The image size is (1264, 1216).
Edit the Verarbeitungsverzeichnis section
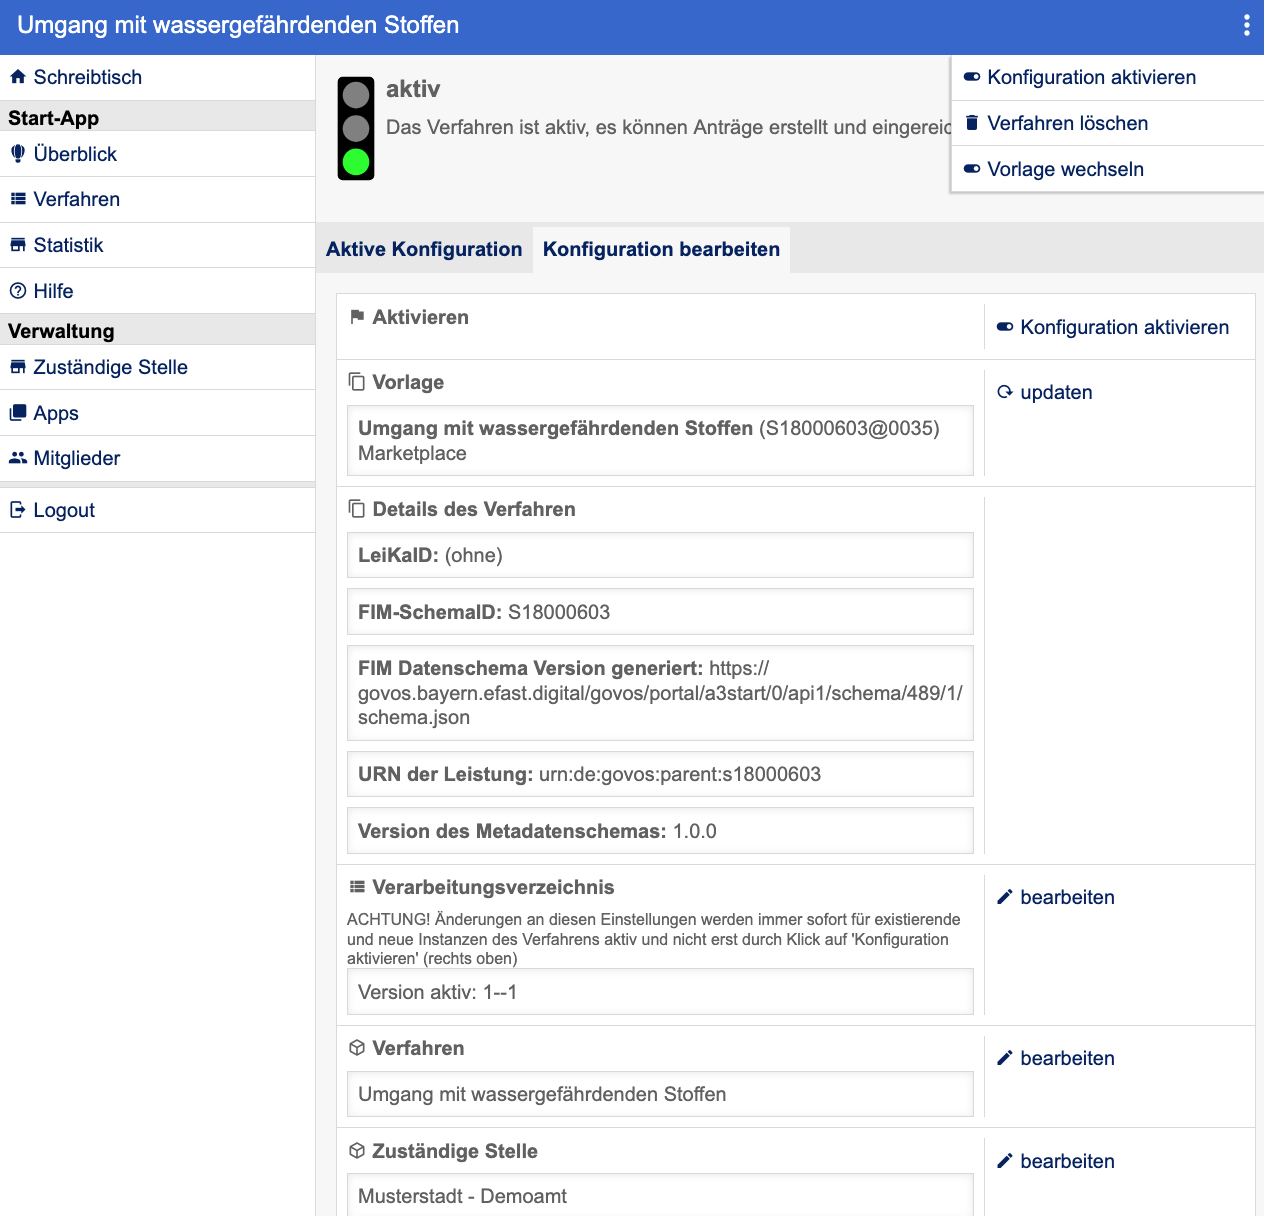pos(1066,898)
